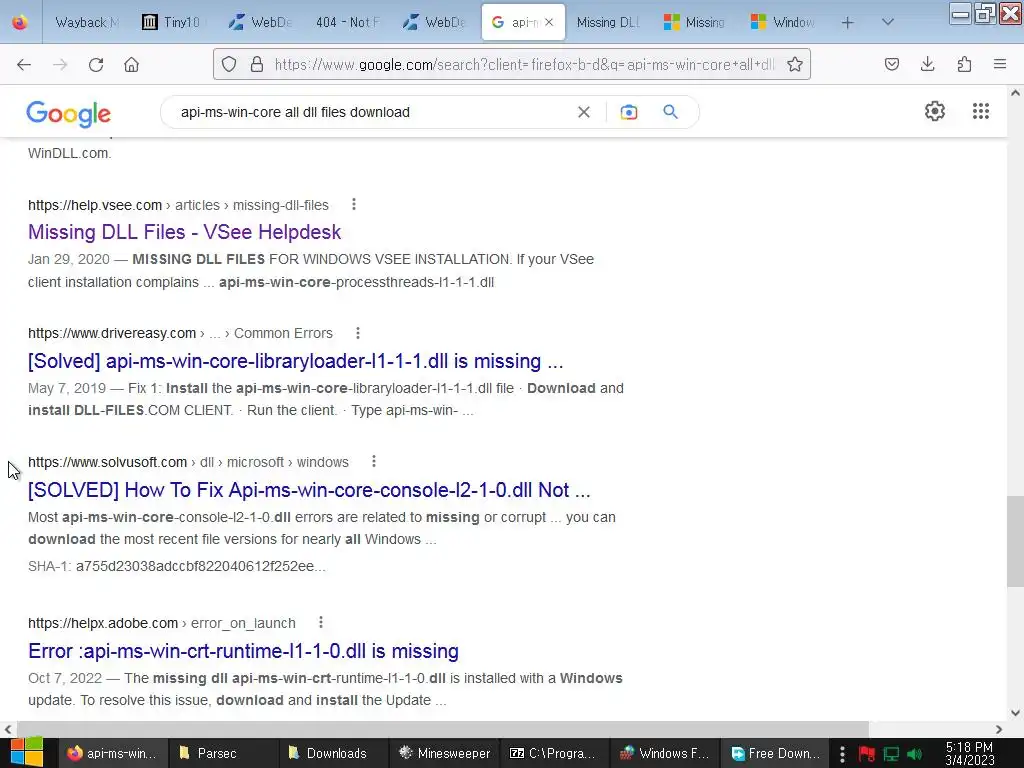This screenshot has height=768, width=1024.
Task: Open the Downloads taskbar window
Action: 334,753
